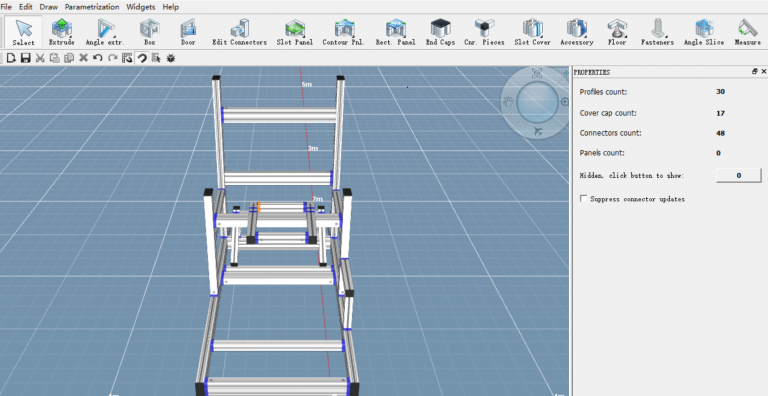Pick the Door tool
The width and height of the screenshot is (768, 396).
pyautogui.click(x=188, y=32)
